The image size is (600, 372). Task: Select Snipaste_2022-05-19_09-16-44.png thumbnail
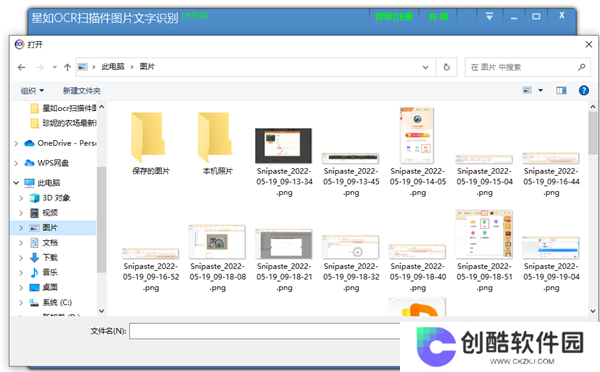(x=551, y=158)
